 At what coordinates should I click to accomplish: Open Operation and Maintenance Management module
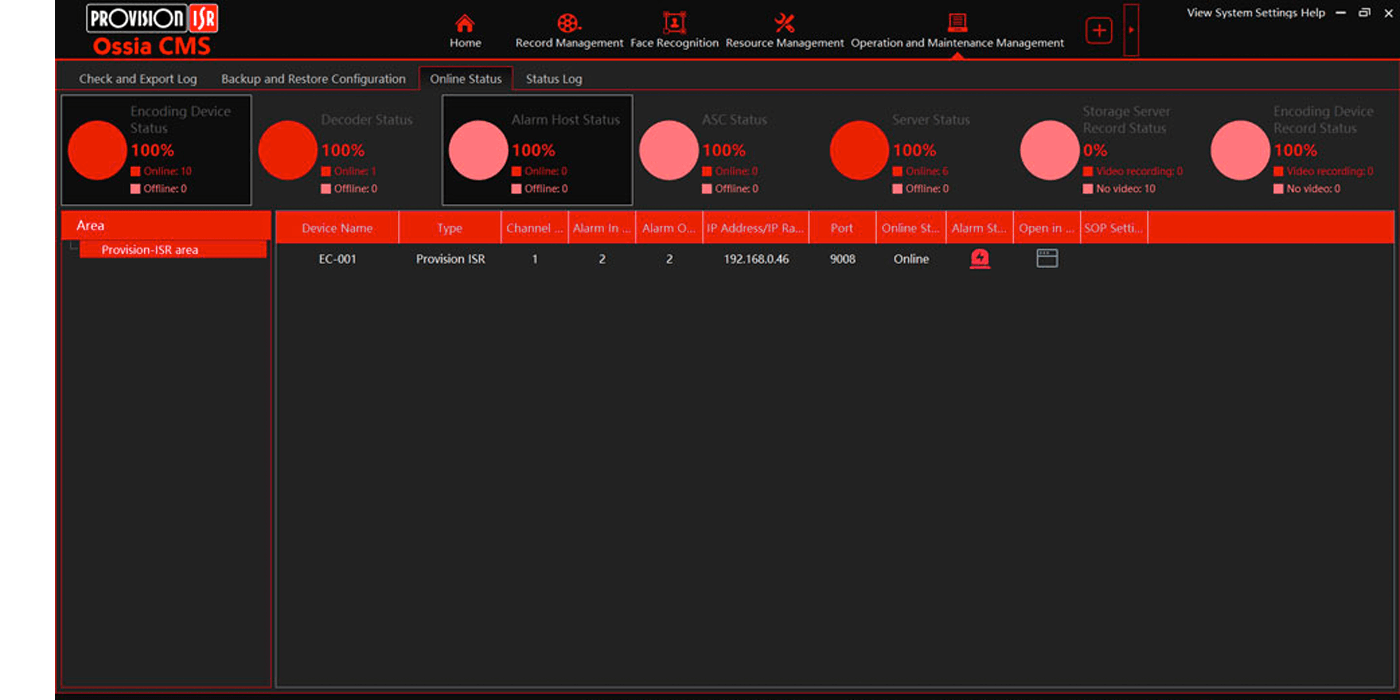(x=957, y=31)
